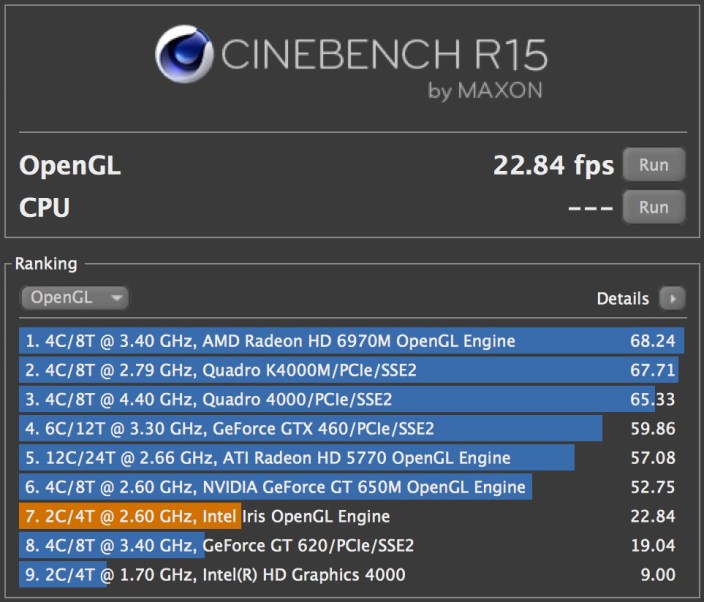This screenshot has height=602, width=704.
Task: Run the CPU benchmark
Action: [653, 208]
